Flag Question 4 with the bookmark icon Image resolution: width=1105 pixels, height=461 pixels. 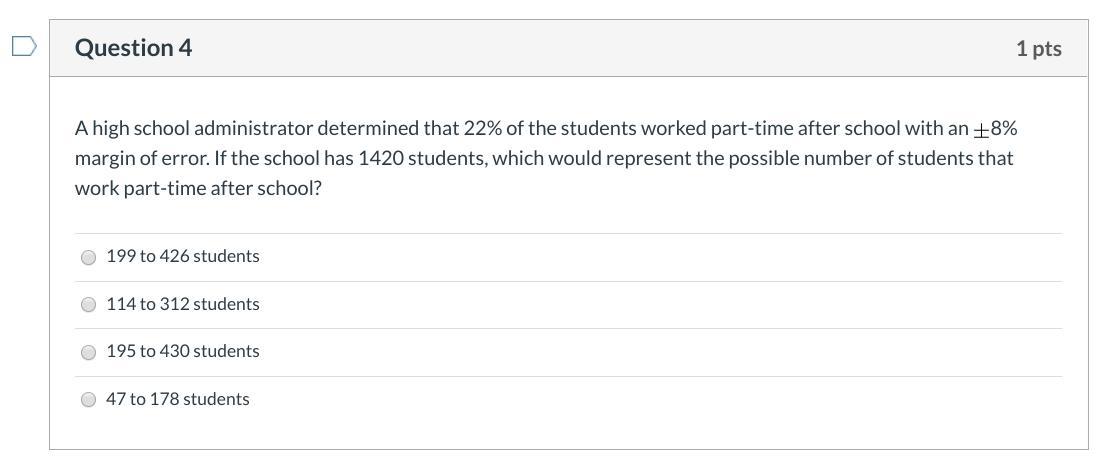click(24, 47)
